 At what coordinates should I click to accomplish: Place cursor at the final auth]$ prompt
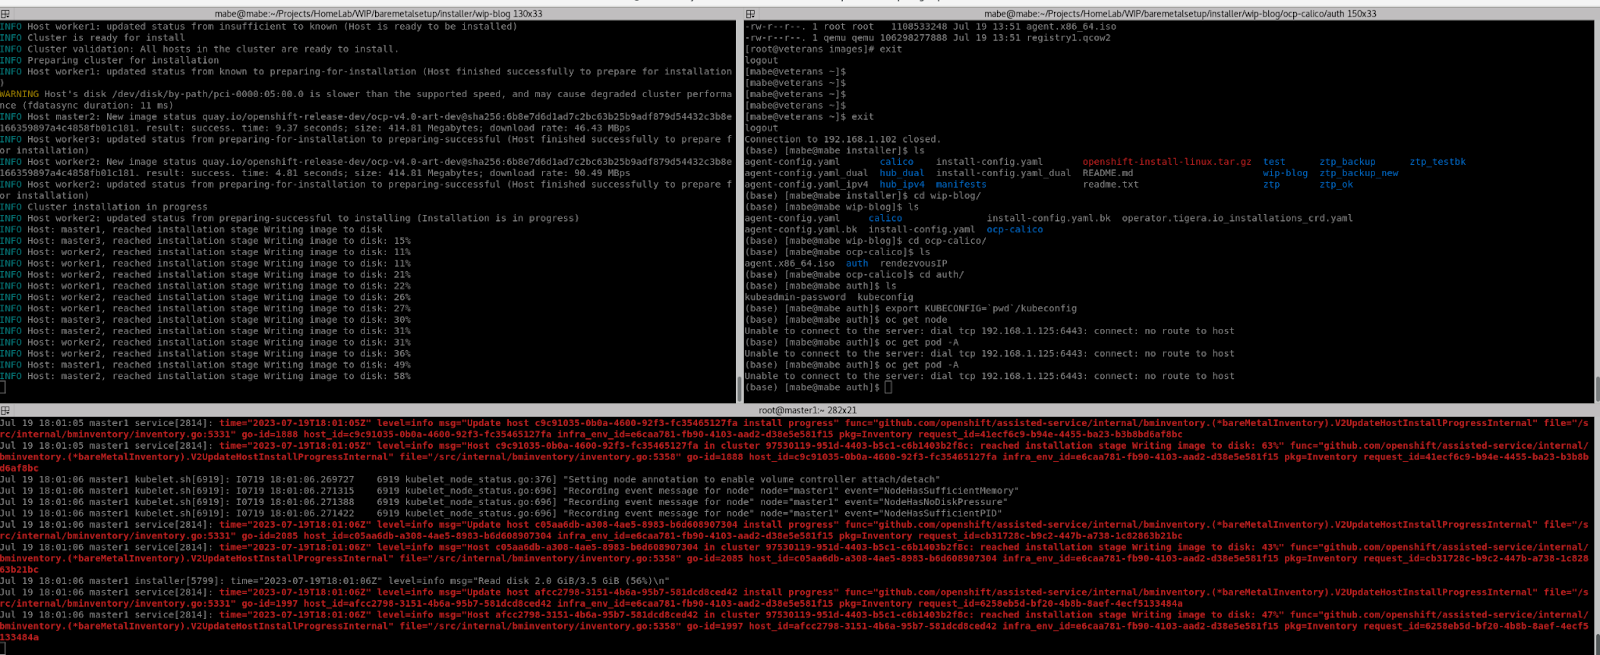pos(888,387)
